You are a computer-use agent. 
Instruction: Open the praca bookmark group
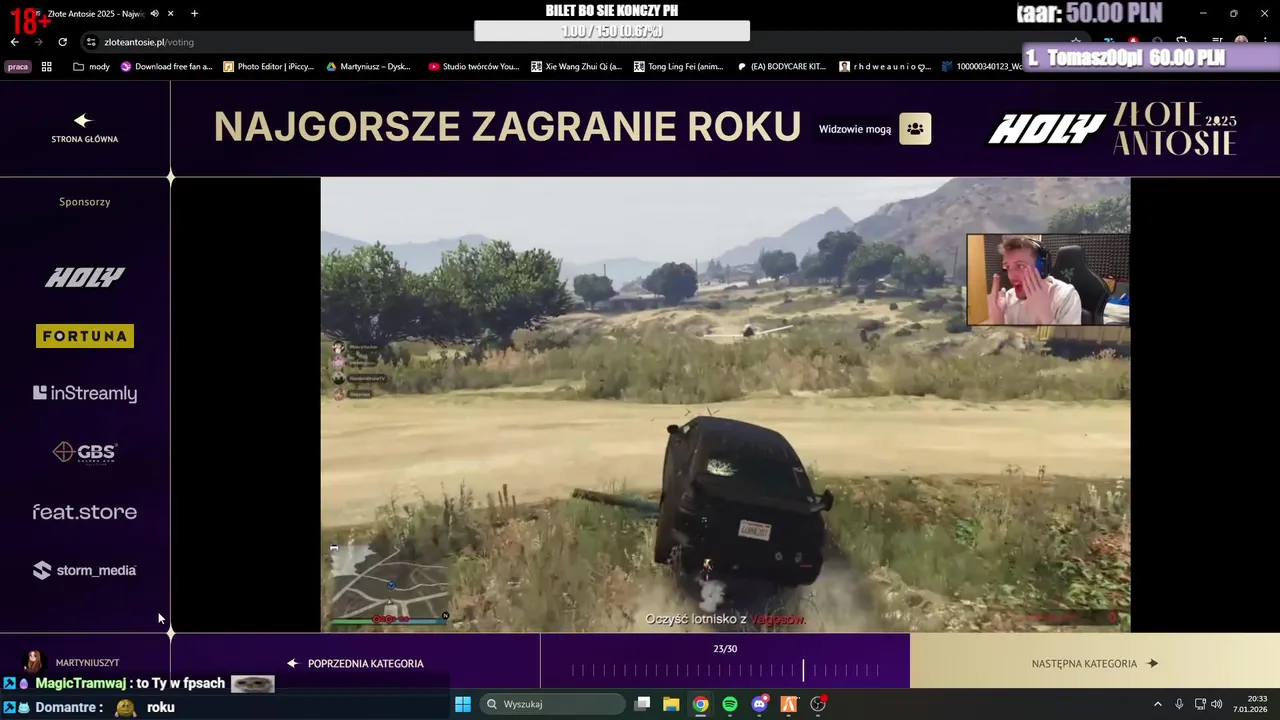[18, 67]
